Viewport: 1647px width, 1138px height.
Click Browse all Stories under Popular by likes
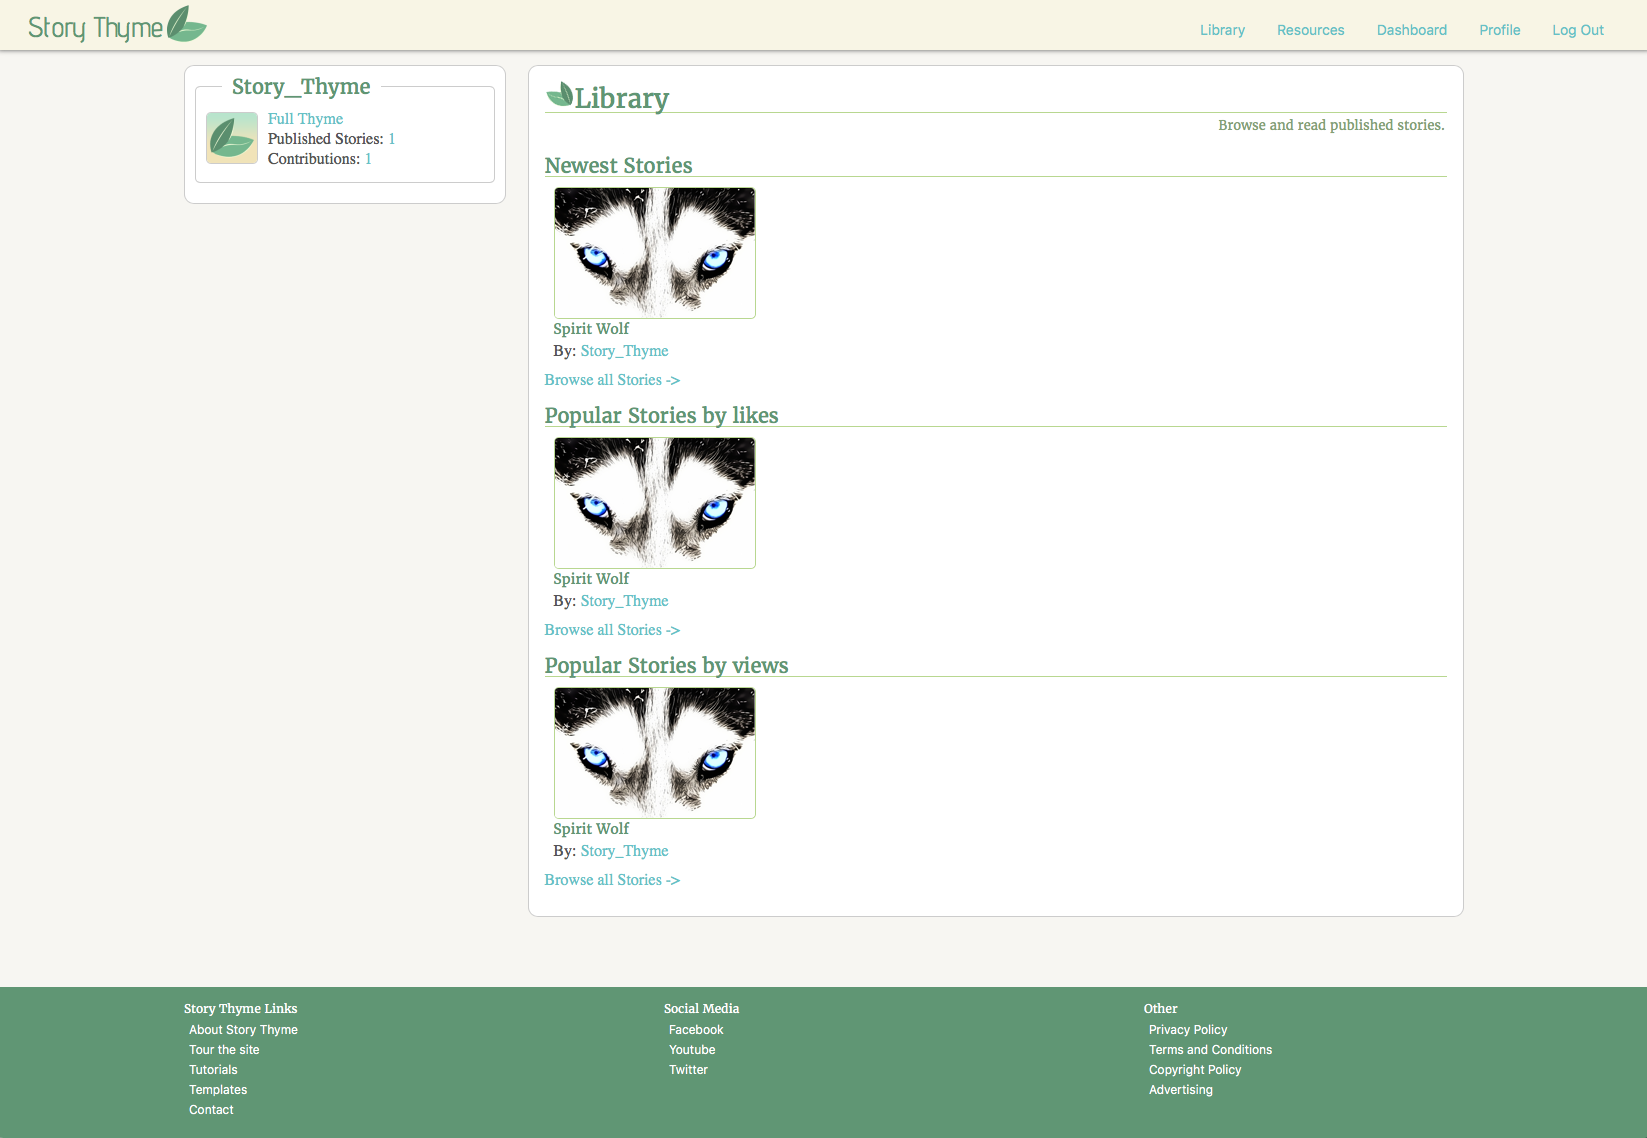(612, 630)
